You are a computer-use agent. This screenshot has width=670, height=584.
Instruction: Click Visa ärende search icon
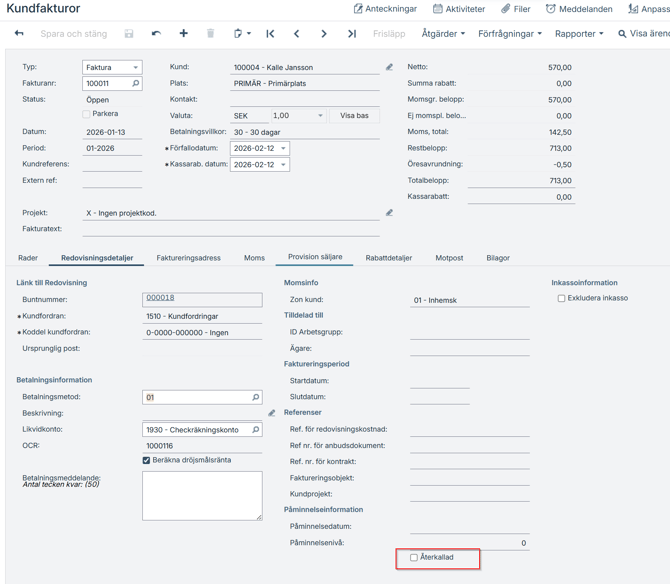coord(622,34)
